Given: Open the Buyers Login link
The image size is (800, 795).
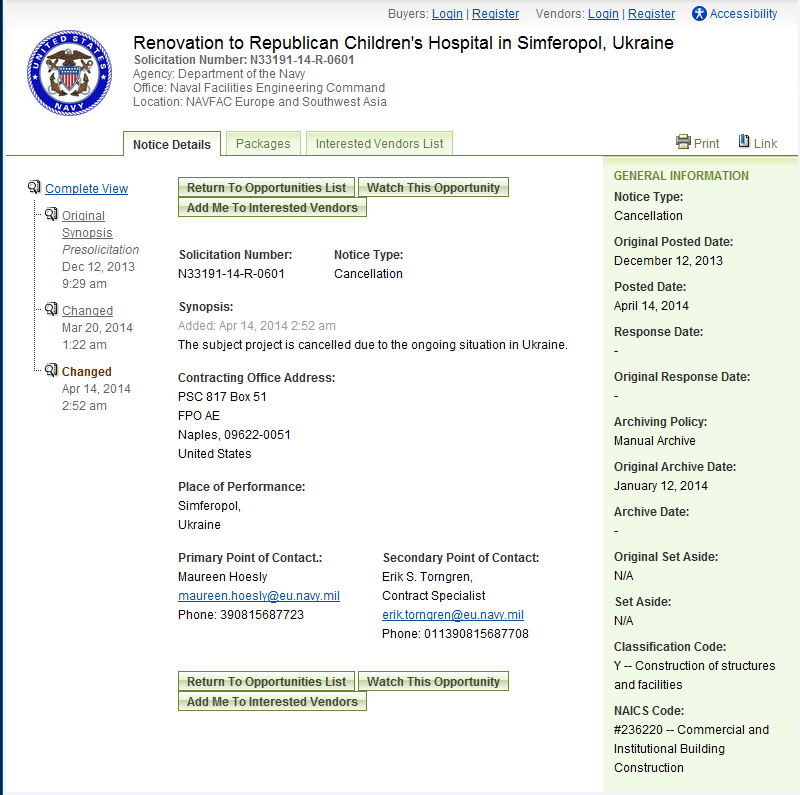Looking at the screenshot, I should pyautogui.click(x=447, y=14).
